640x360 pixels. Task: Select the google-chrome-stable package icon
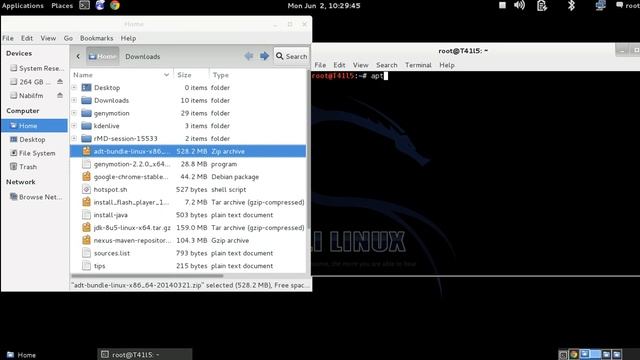point(86,177)
